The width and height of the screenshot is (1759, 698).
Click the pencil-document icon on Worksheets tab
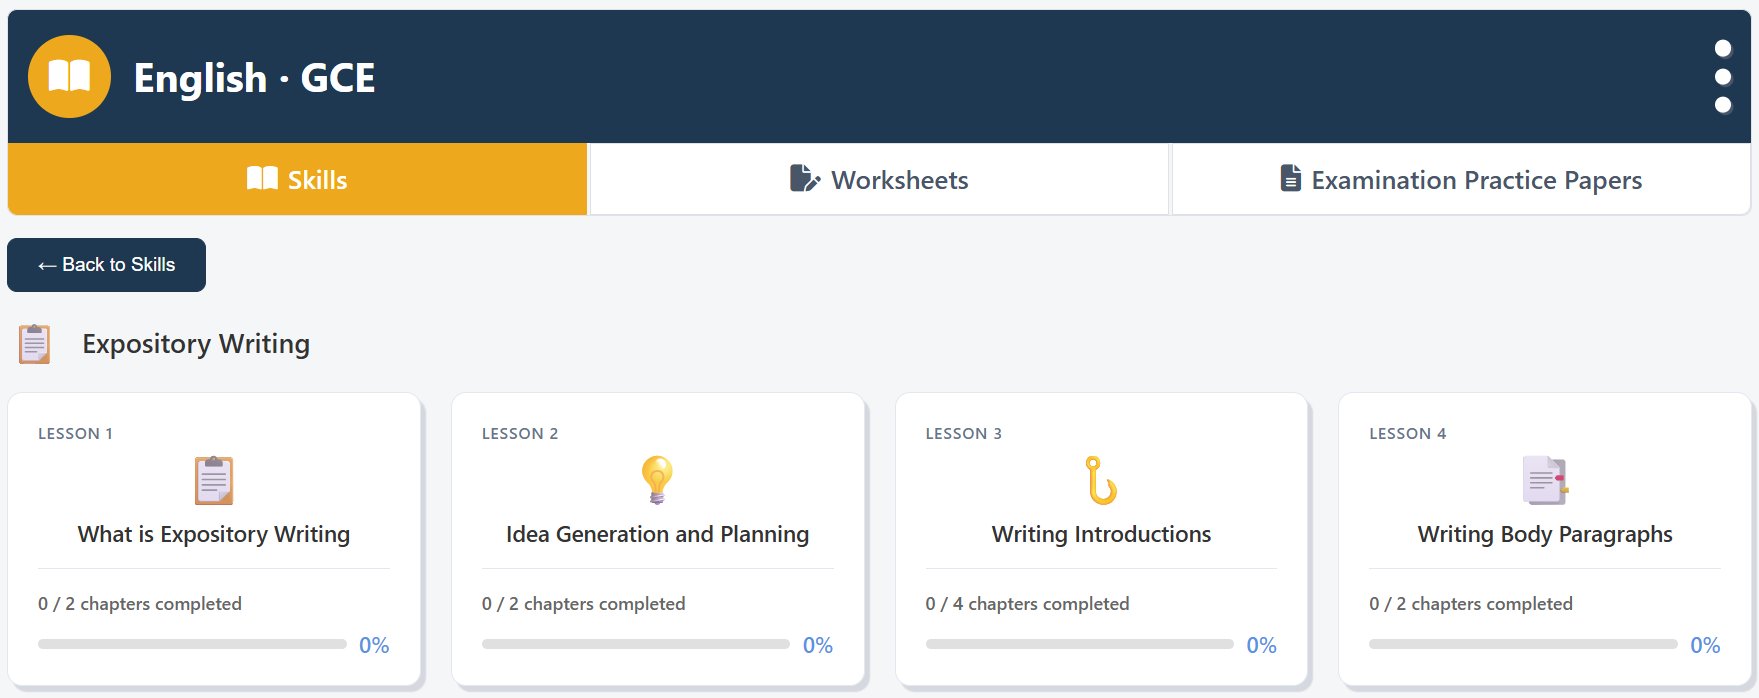pyautogui.click(x=805, y=179)
